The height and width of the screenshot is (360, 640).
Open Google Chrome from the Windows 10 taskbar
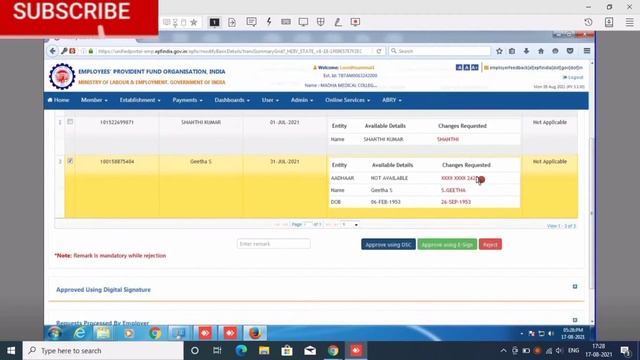[x=333, y=351]
